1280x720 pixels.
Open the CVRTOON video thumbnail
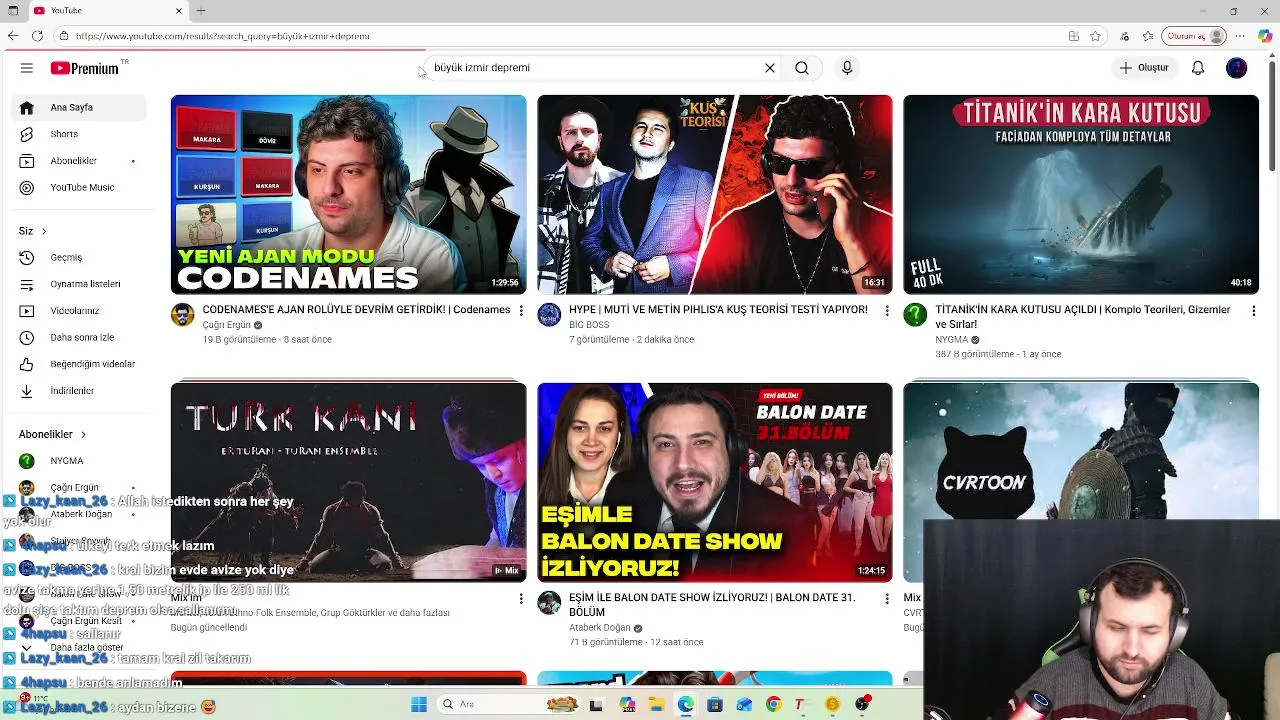1081,450
